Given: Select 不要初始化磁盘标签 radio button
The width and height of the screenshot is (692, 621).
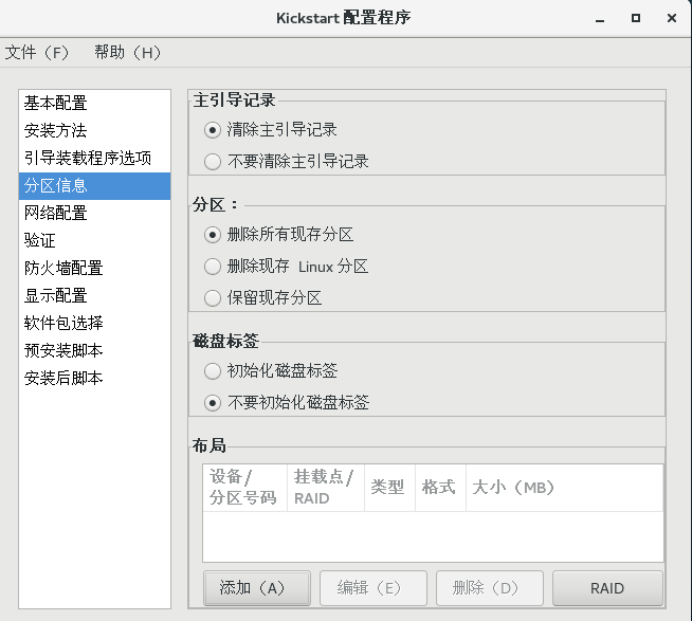Looking at the screenshot, I should click(x=212, y=403).
